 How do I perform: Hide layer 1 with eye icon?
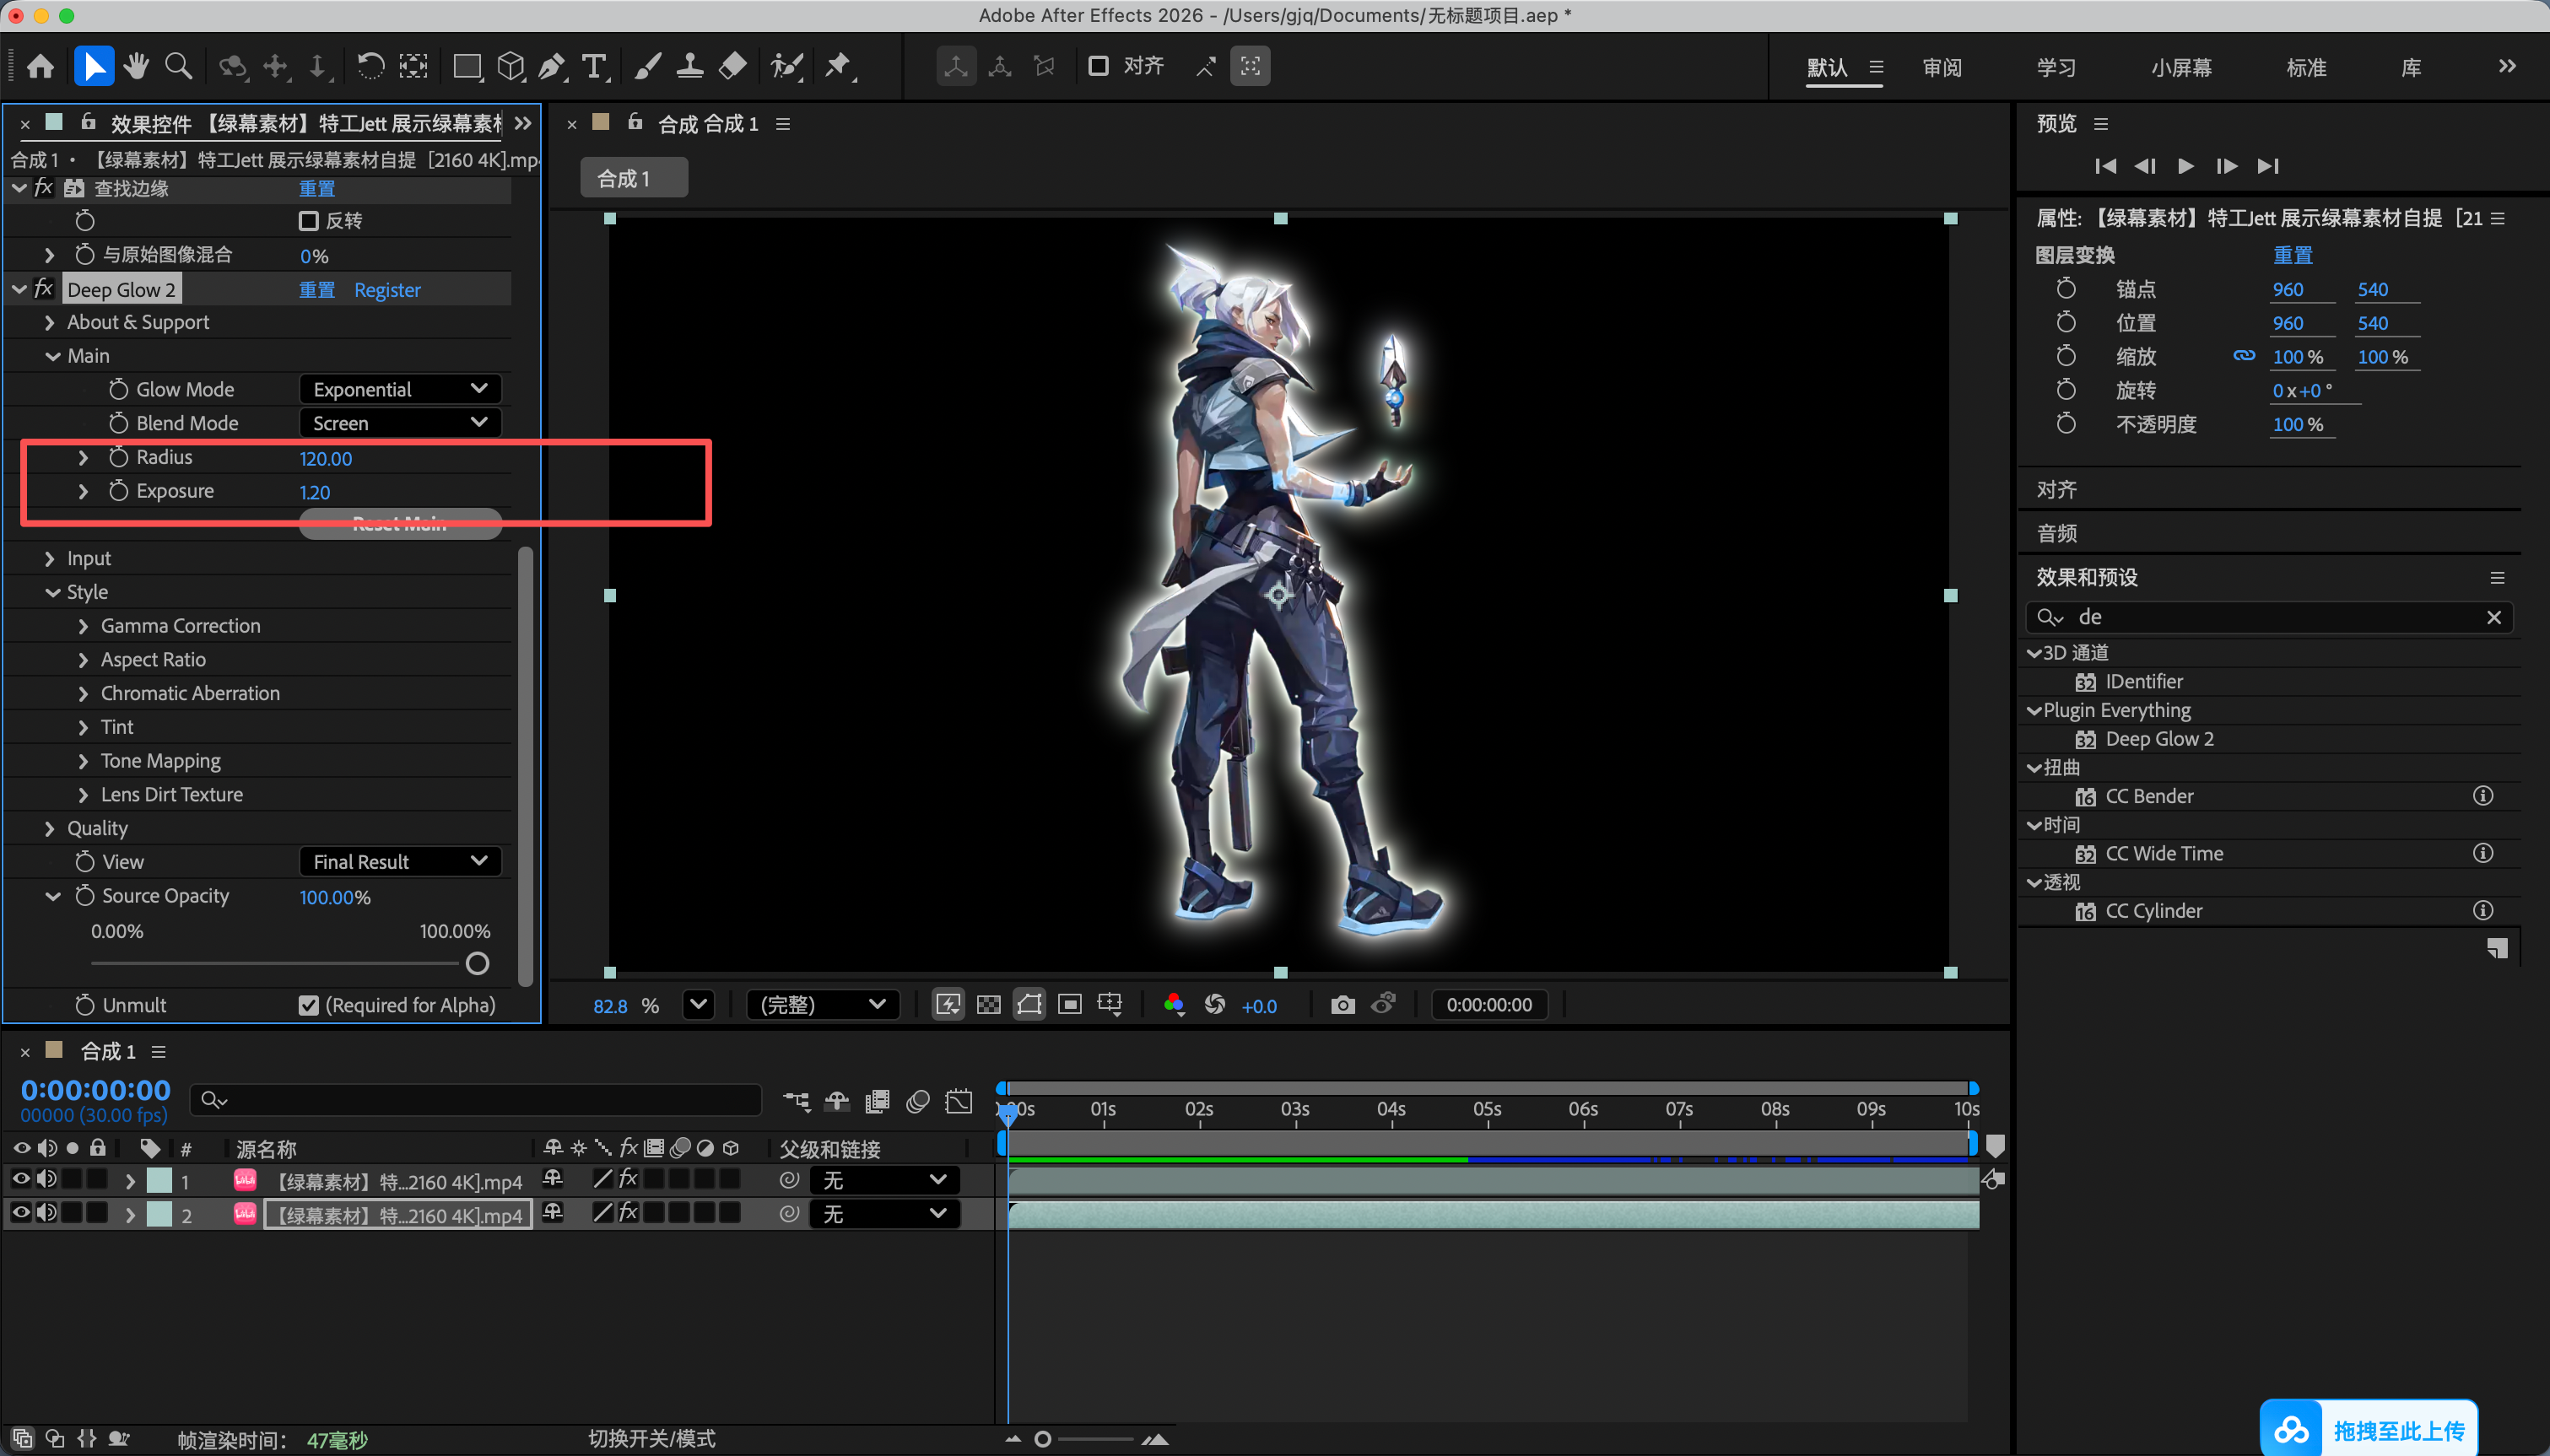(x=21, y=1180)
